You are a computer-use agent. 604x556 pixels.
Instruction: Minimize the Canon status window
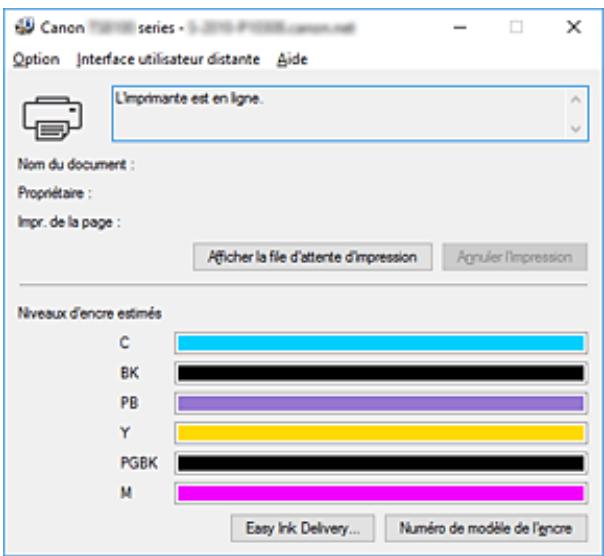click(460, 27)
